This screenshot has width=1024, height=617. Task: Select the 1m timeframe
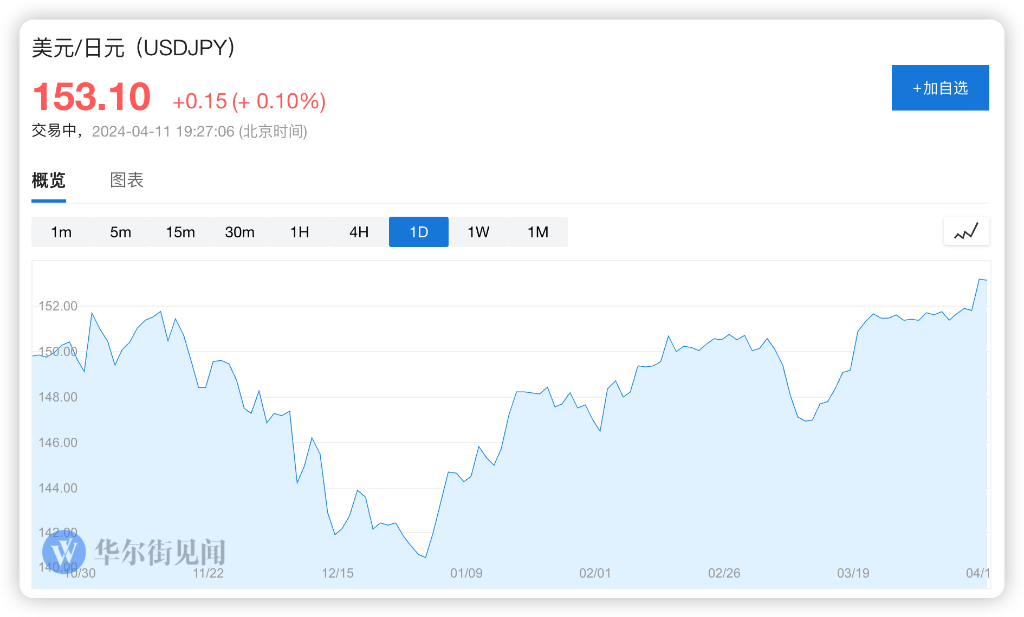(61, 232)
